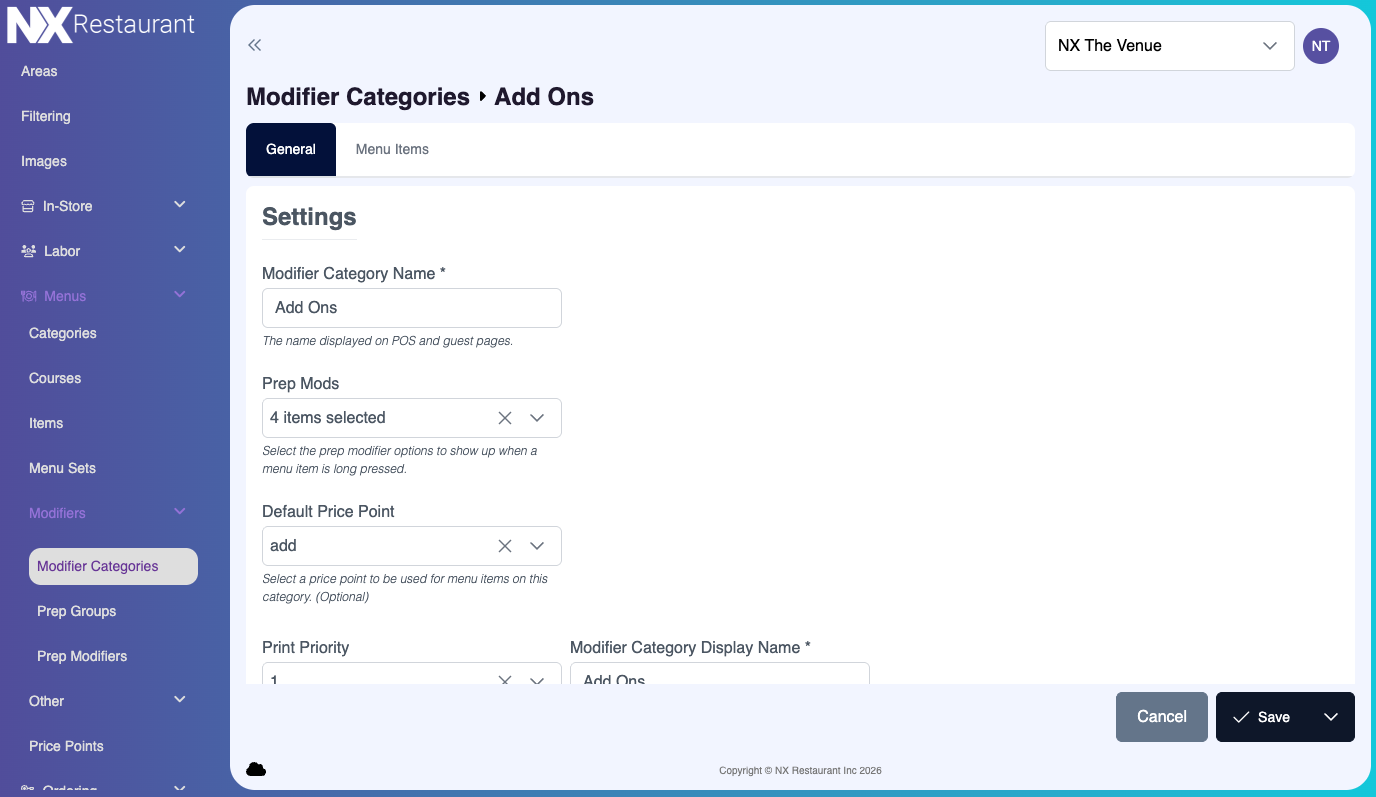Clear Prep Mods selection with X icon
1376x797 pixels.
505,418
